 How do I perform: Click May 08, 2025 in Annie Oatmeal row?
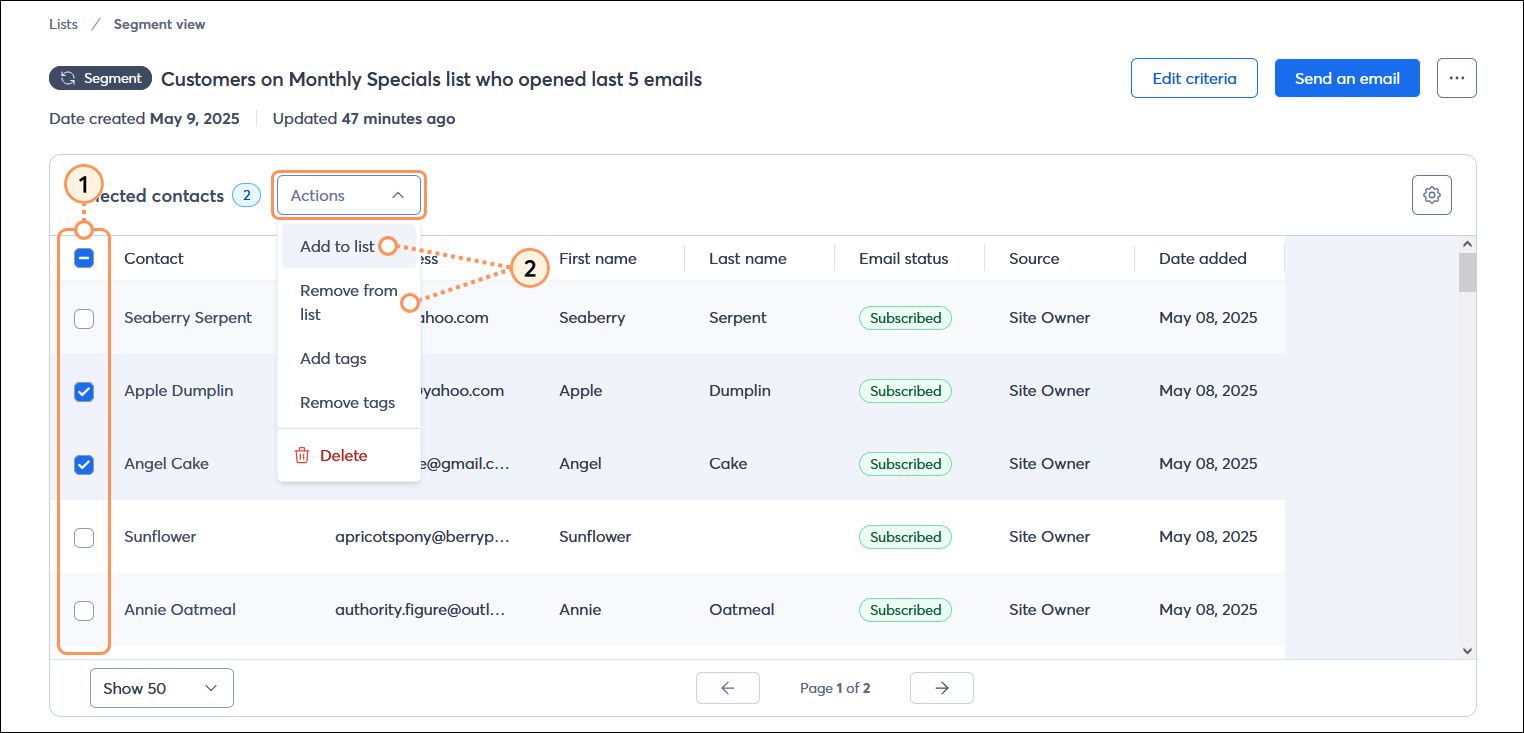click(x=1208, y=610)
